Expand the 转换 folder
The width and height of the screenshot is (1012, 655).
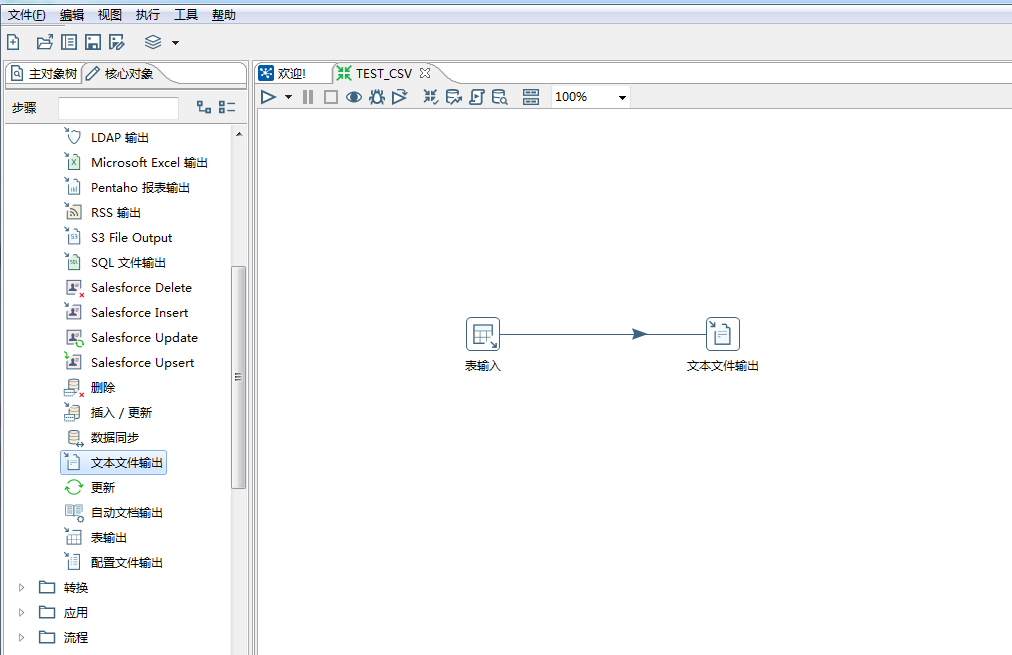pos(21,587)
